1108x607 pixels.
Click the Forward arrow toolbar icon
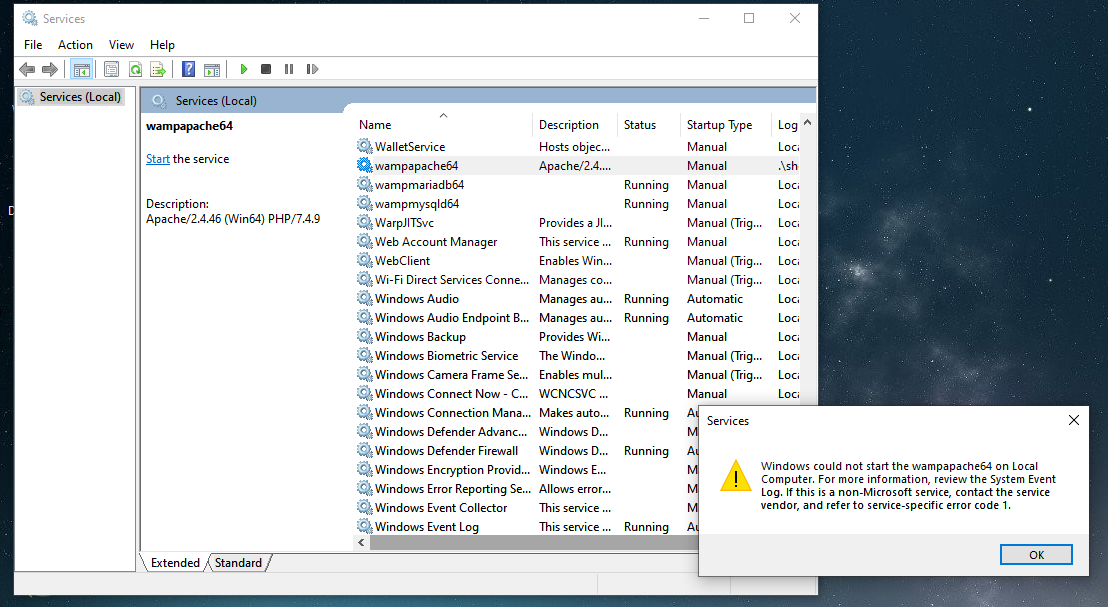(x=49, y=69)
